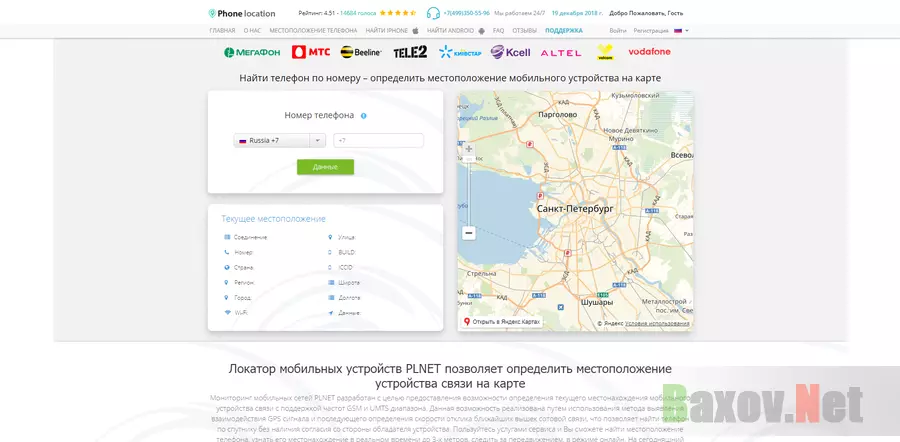The height and width of the screenshot is (442, 900).
Task: Open the ОТЗЫВЫ menu item
Action: pos(525,30)
